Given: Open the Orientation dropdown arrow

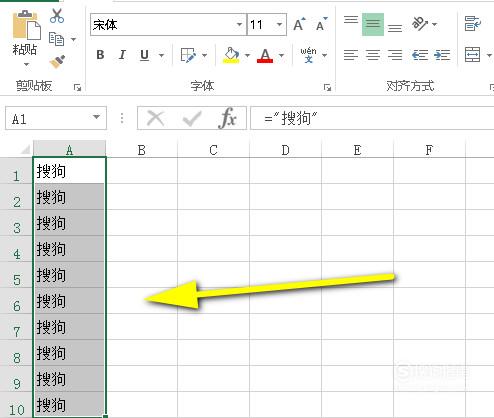Looking at the screenshot, I should coord(434,24).
